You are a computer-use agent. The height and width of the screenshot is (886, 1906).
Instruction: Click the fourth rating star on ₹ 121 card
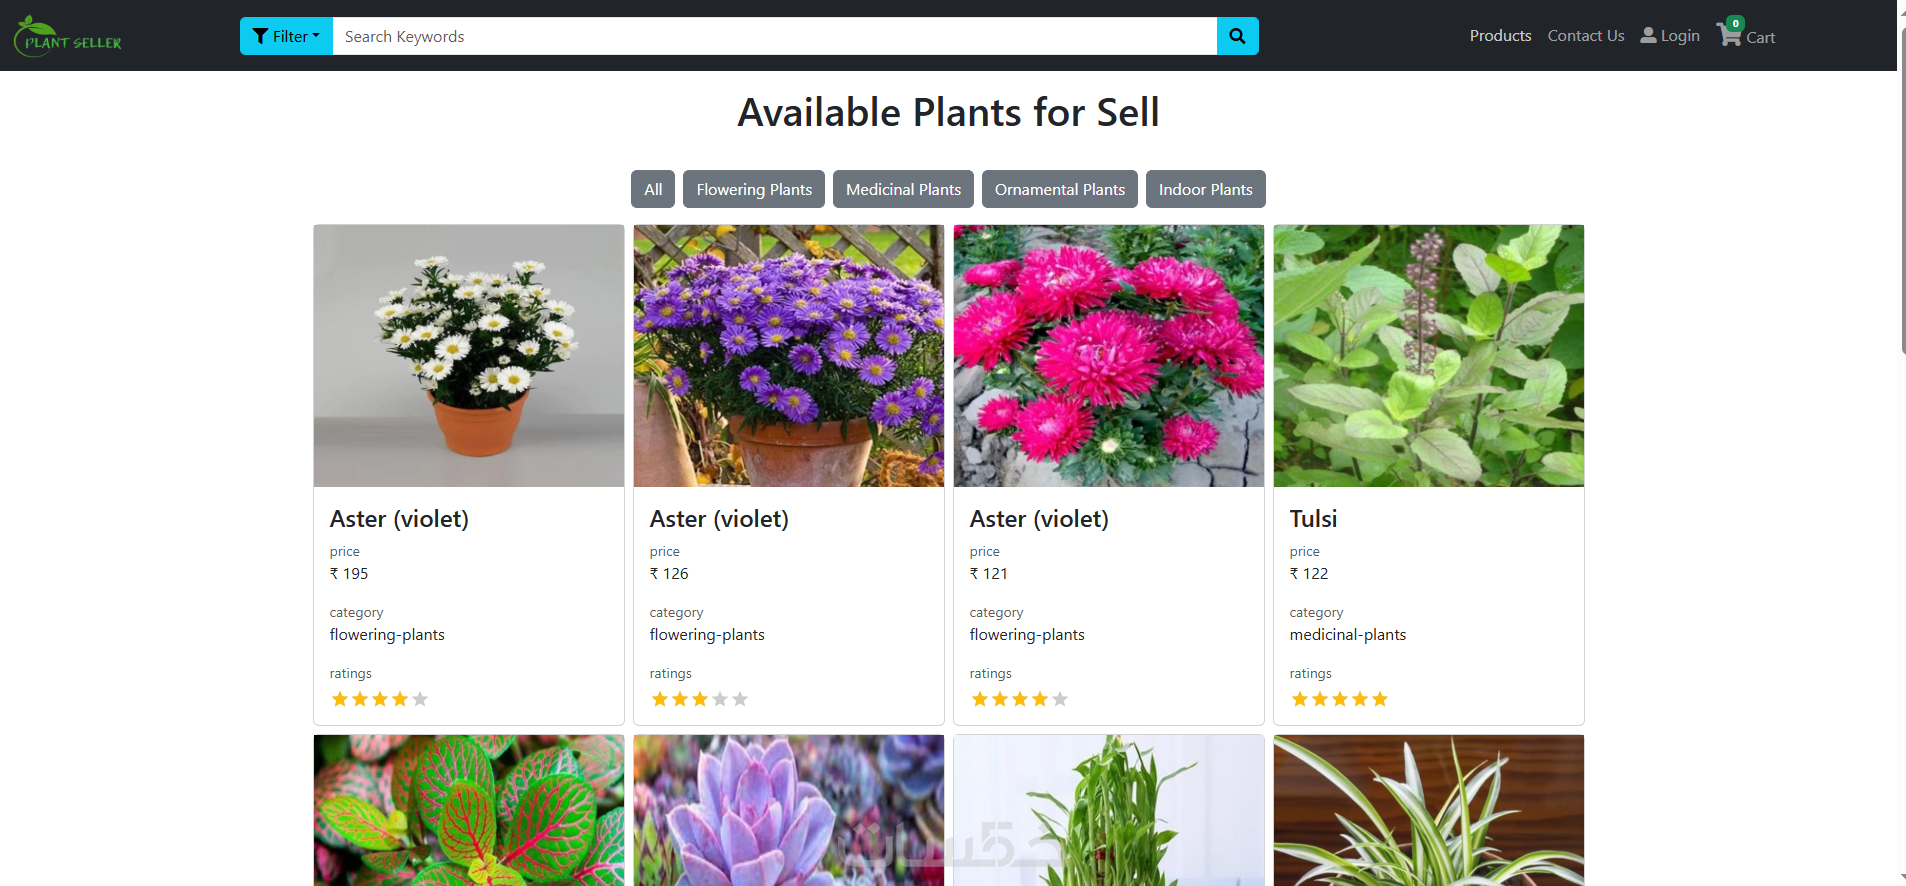pyautogui.click(x=1040, y=699)
